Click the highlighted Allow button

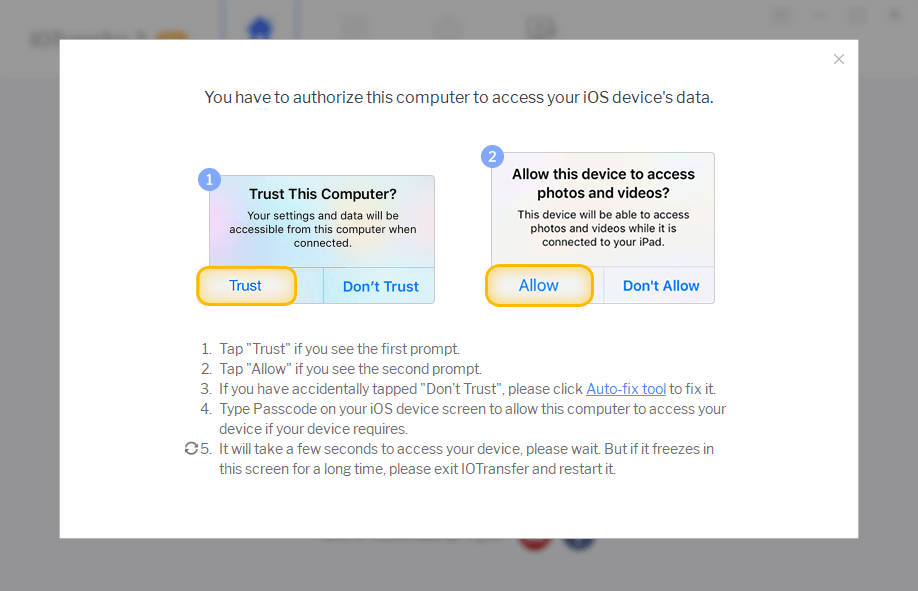539,285
